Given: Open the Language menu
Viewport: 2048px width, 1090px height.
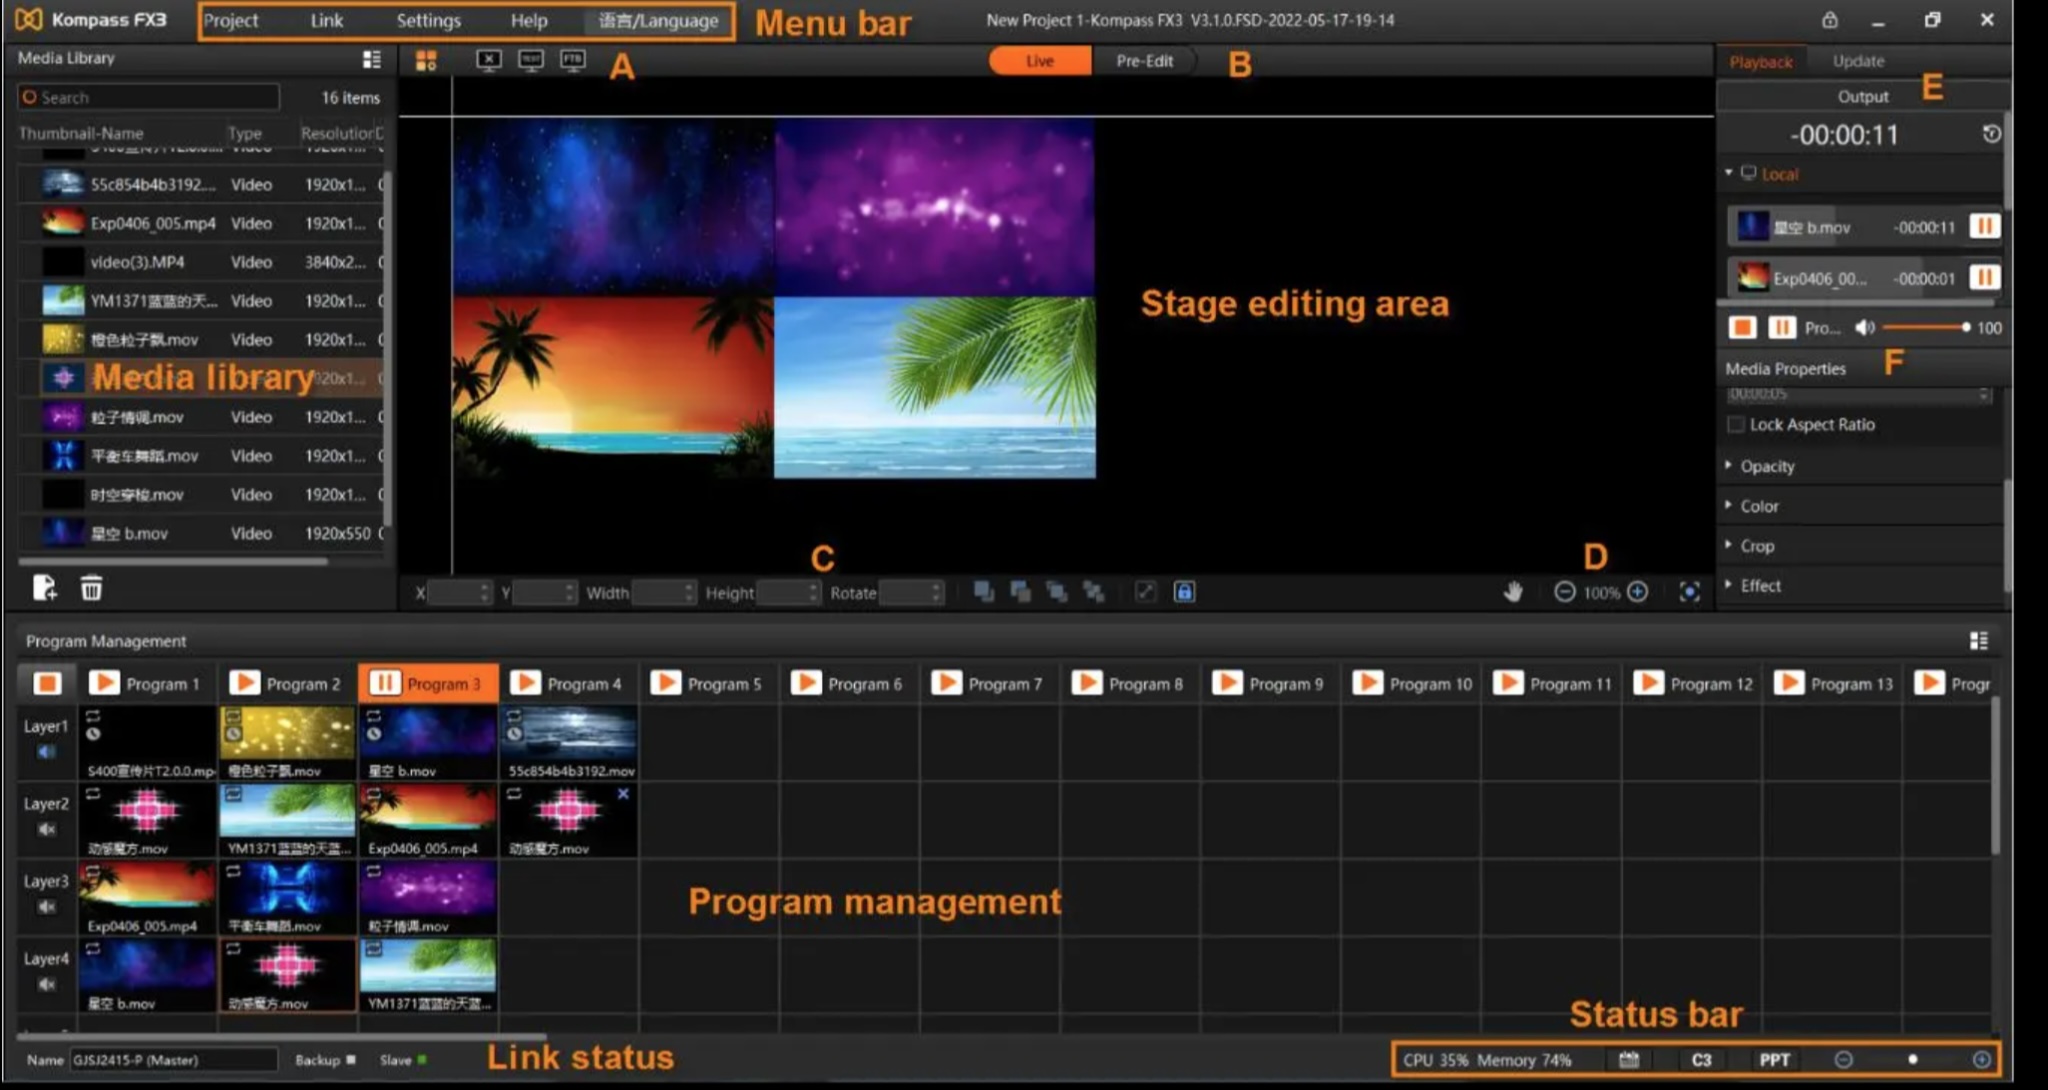Looking at the screenshot, I should tap(658, 20).
